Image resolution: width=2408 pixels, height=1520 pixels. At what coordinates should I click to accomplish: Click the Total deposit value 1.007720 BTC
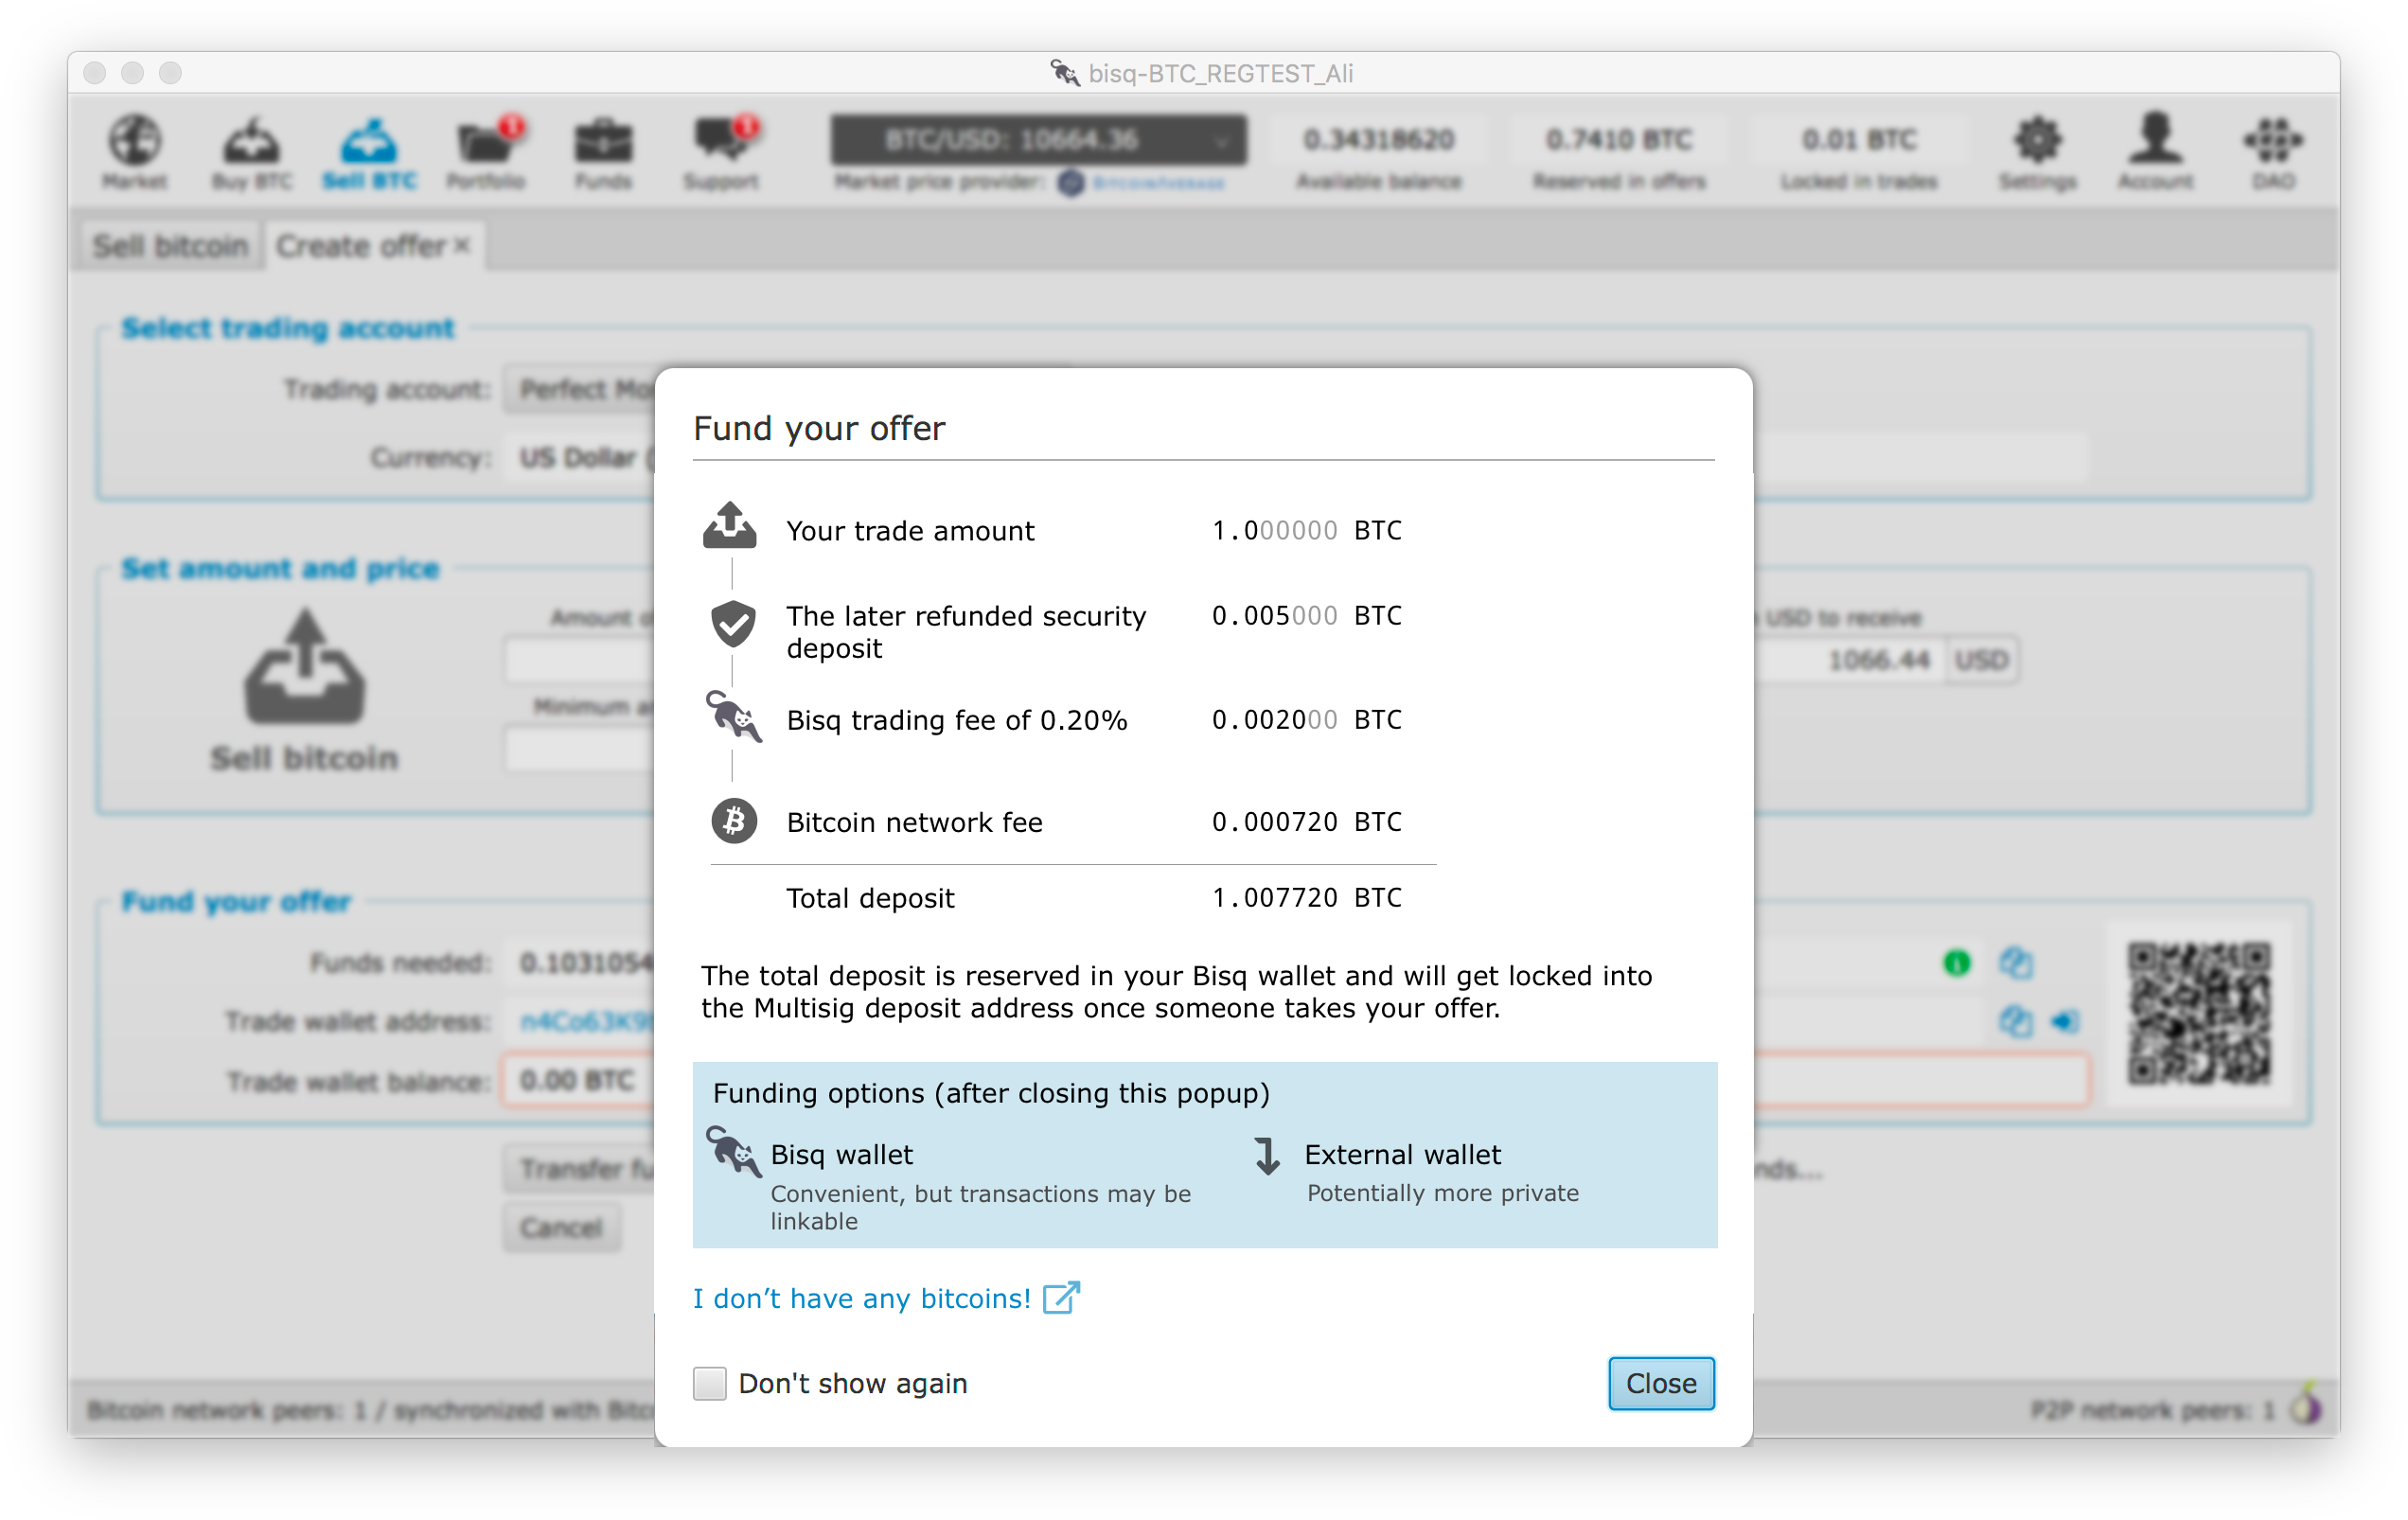(x=1306, y=898)
